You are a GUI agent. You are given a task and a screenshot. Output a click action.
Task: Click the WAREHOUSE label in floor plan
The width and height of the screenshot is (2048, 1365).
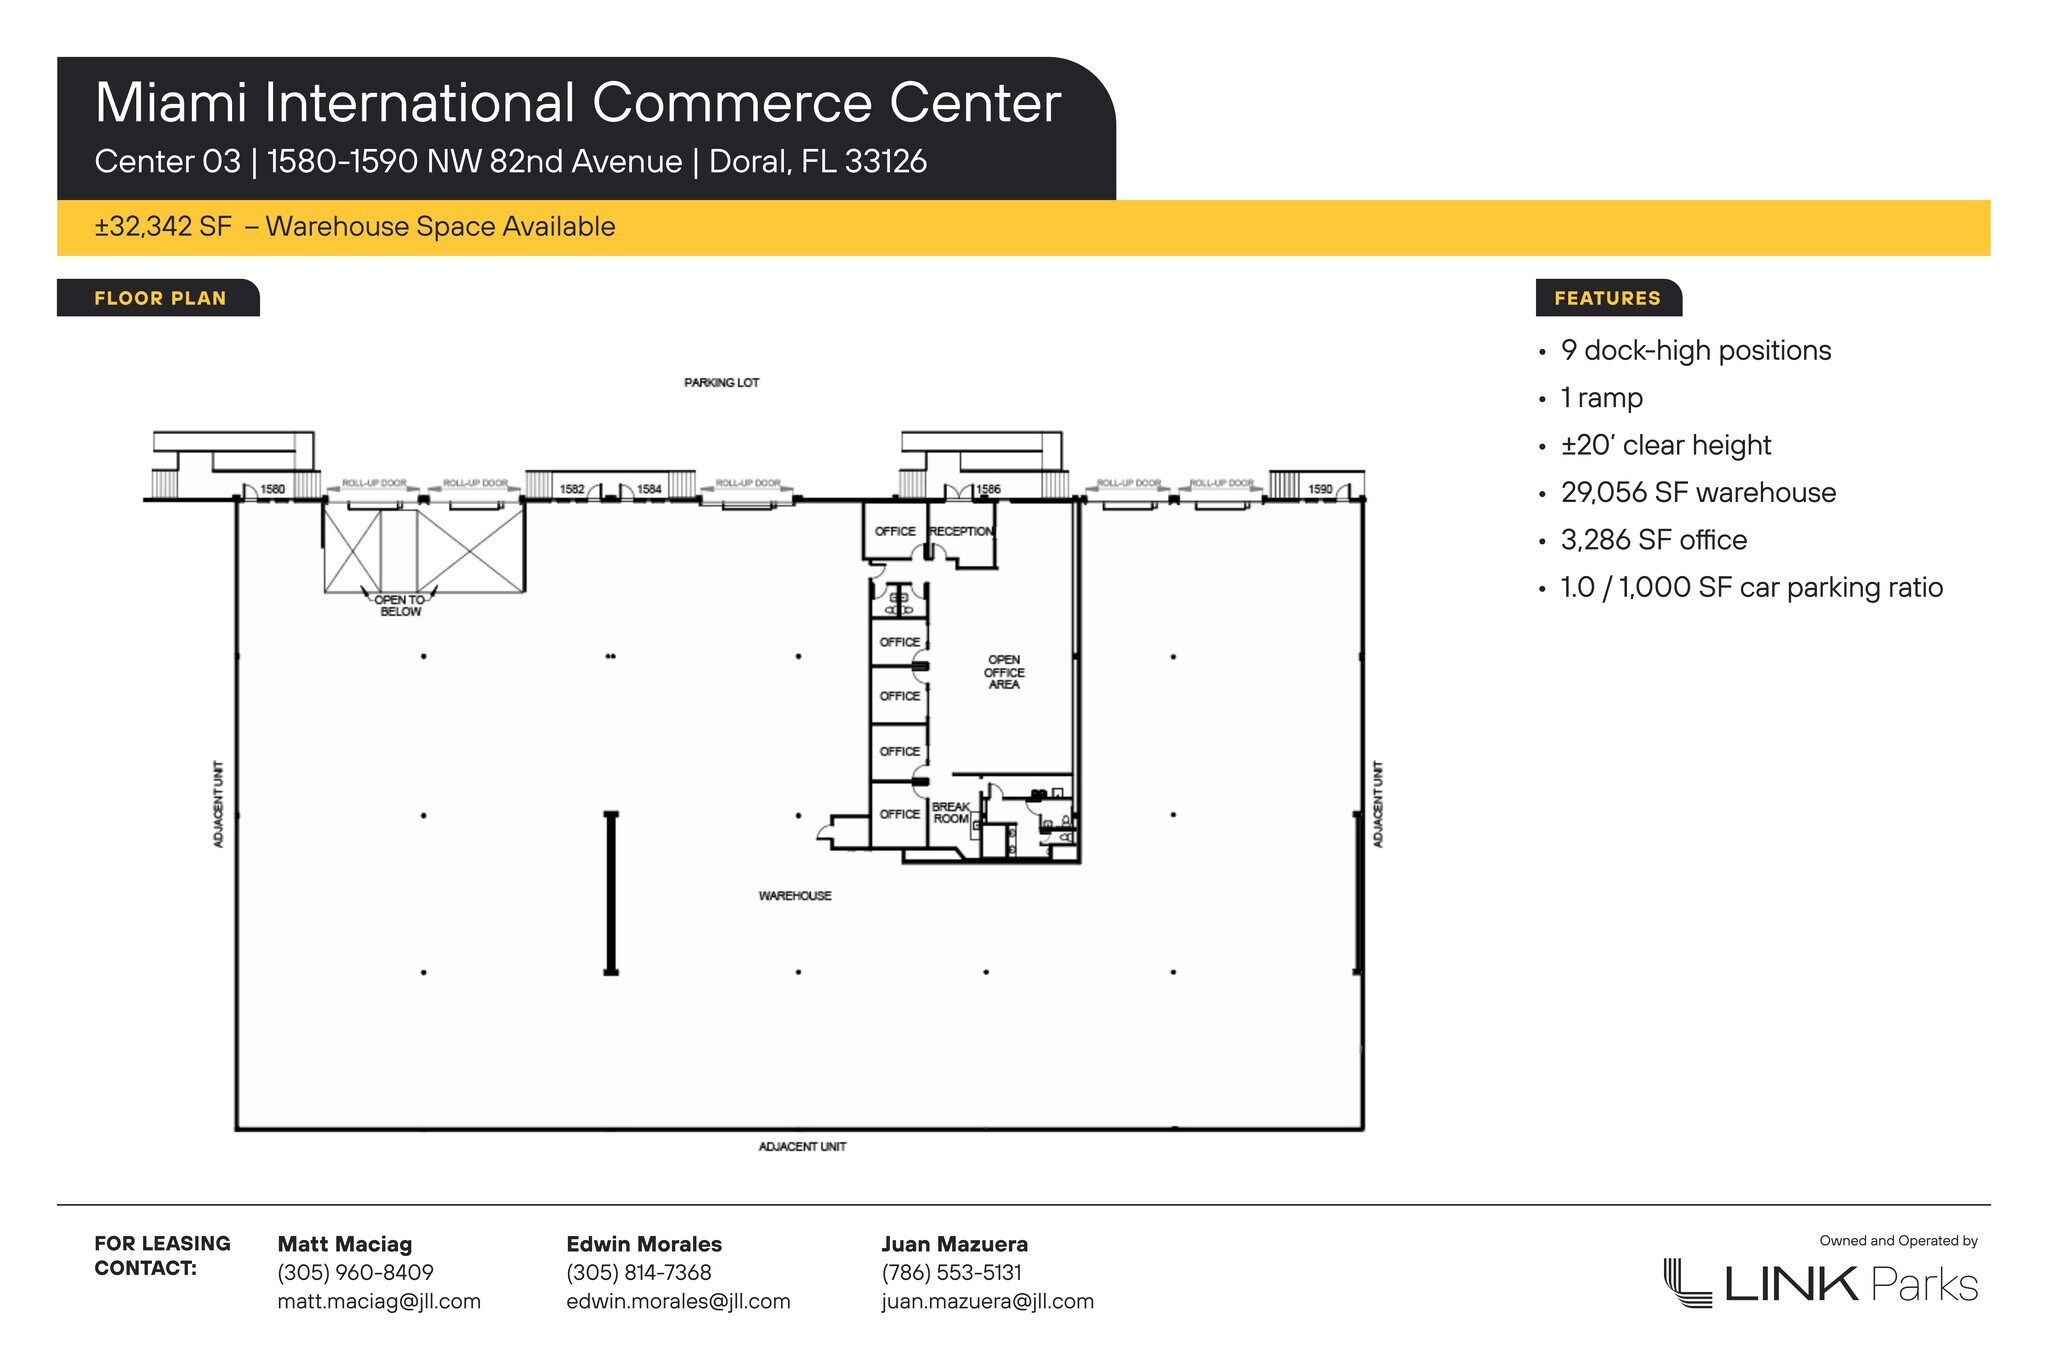pos(794,895)
